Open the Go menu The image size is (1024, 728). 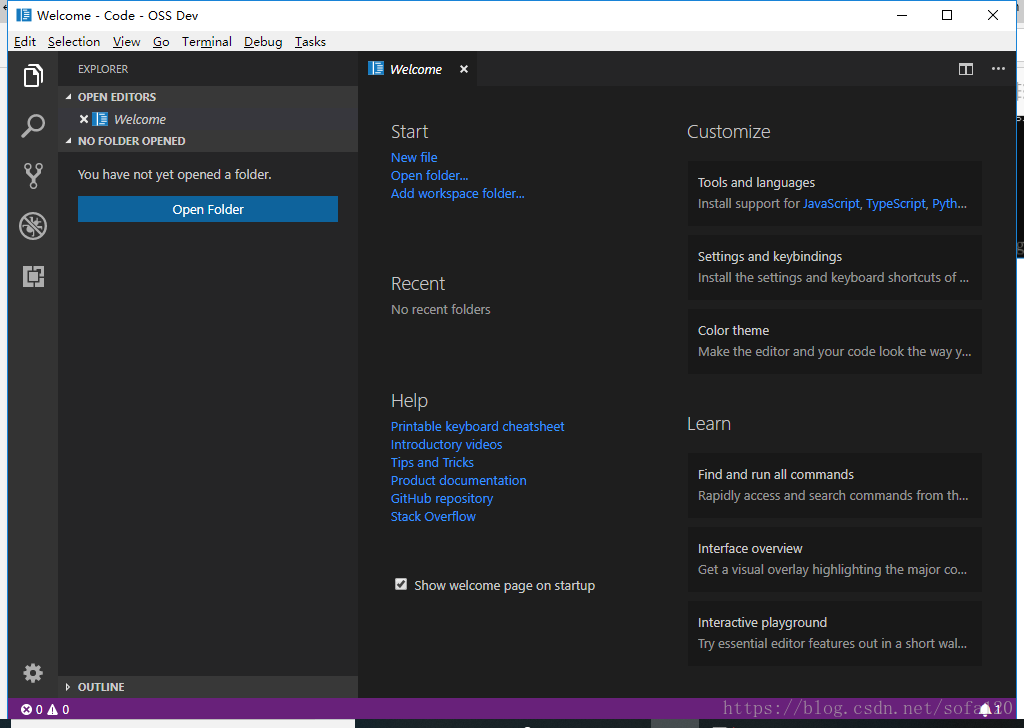[x=161, y=42]
